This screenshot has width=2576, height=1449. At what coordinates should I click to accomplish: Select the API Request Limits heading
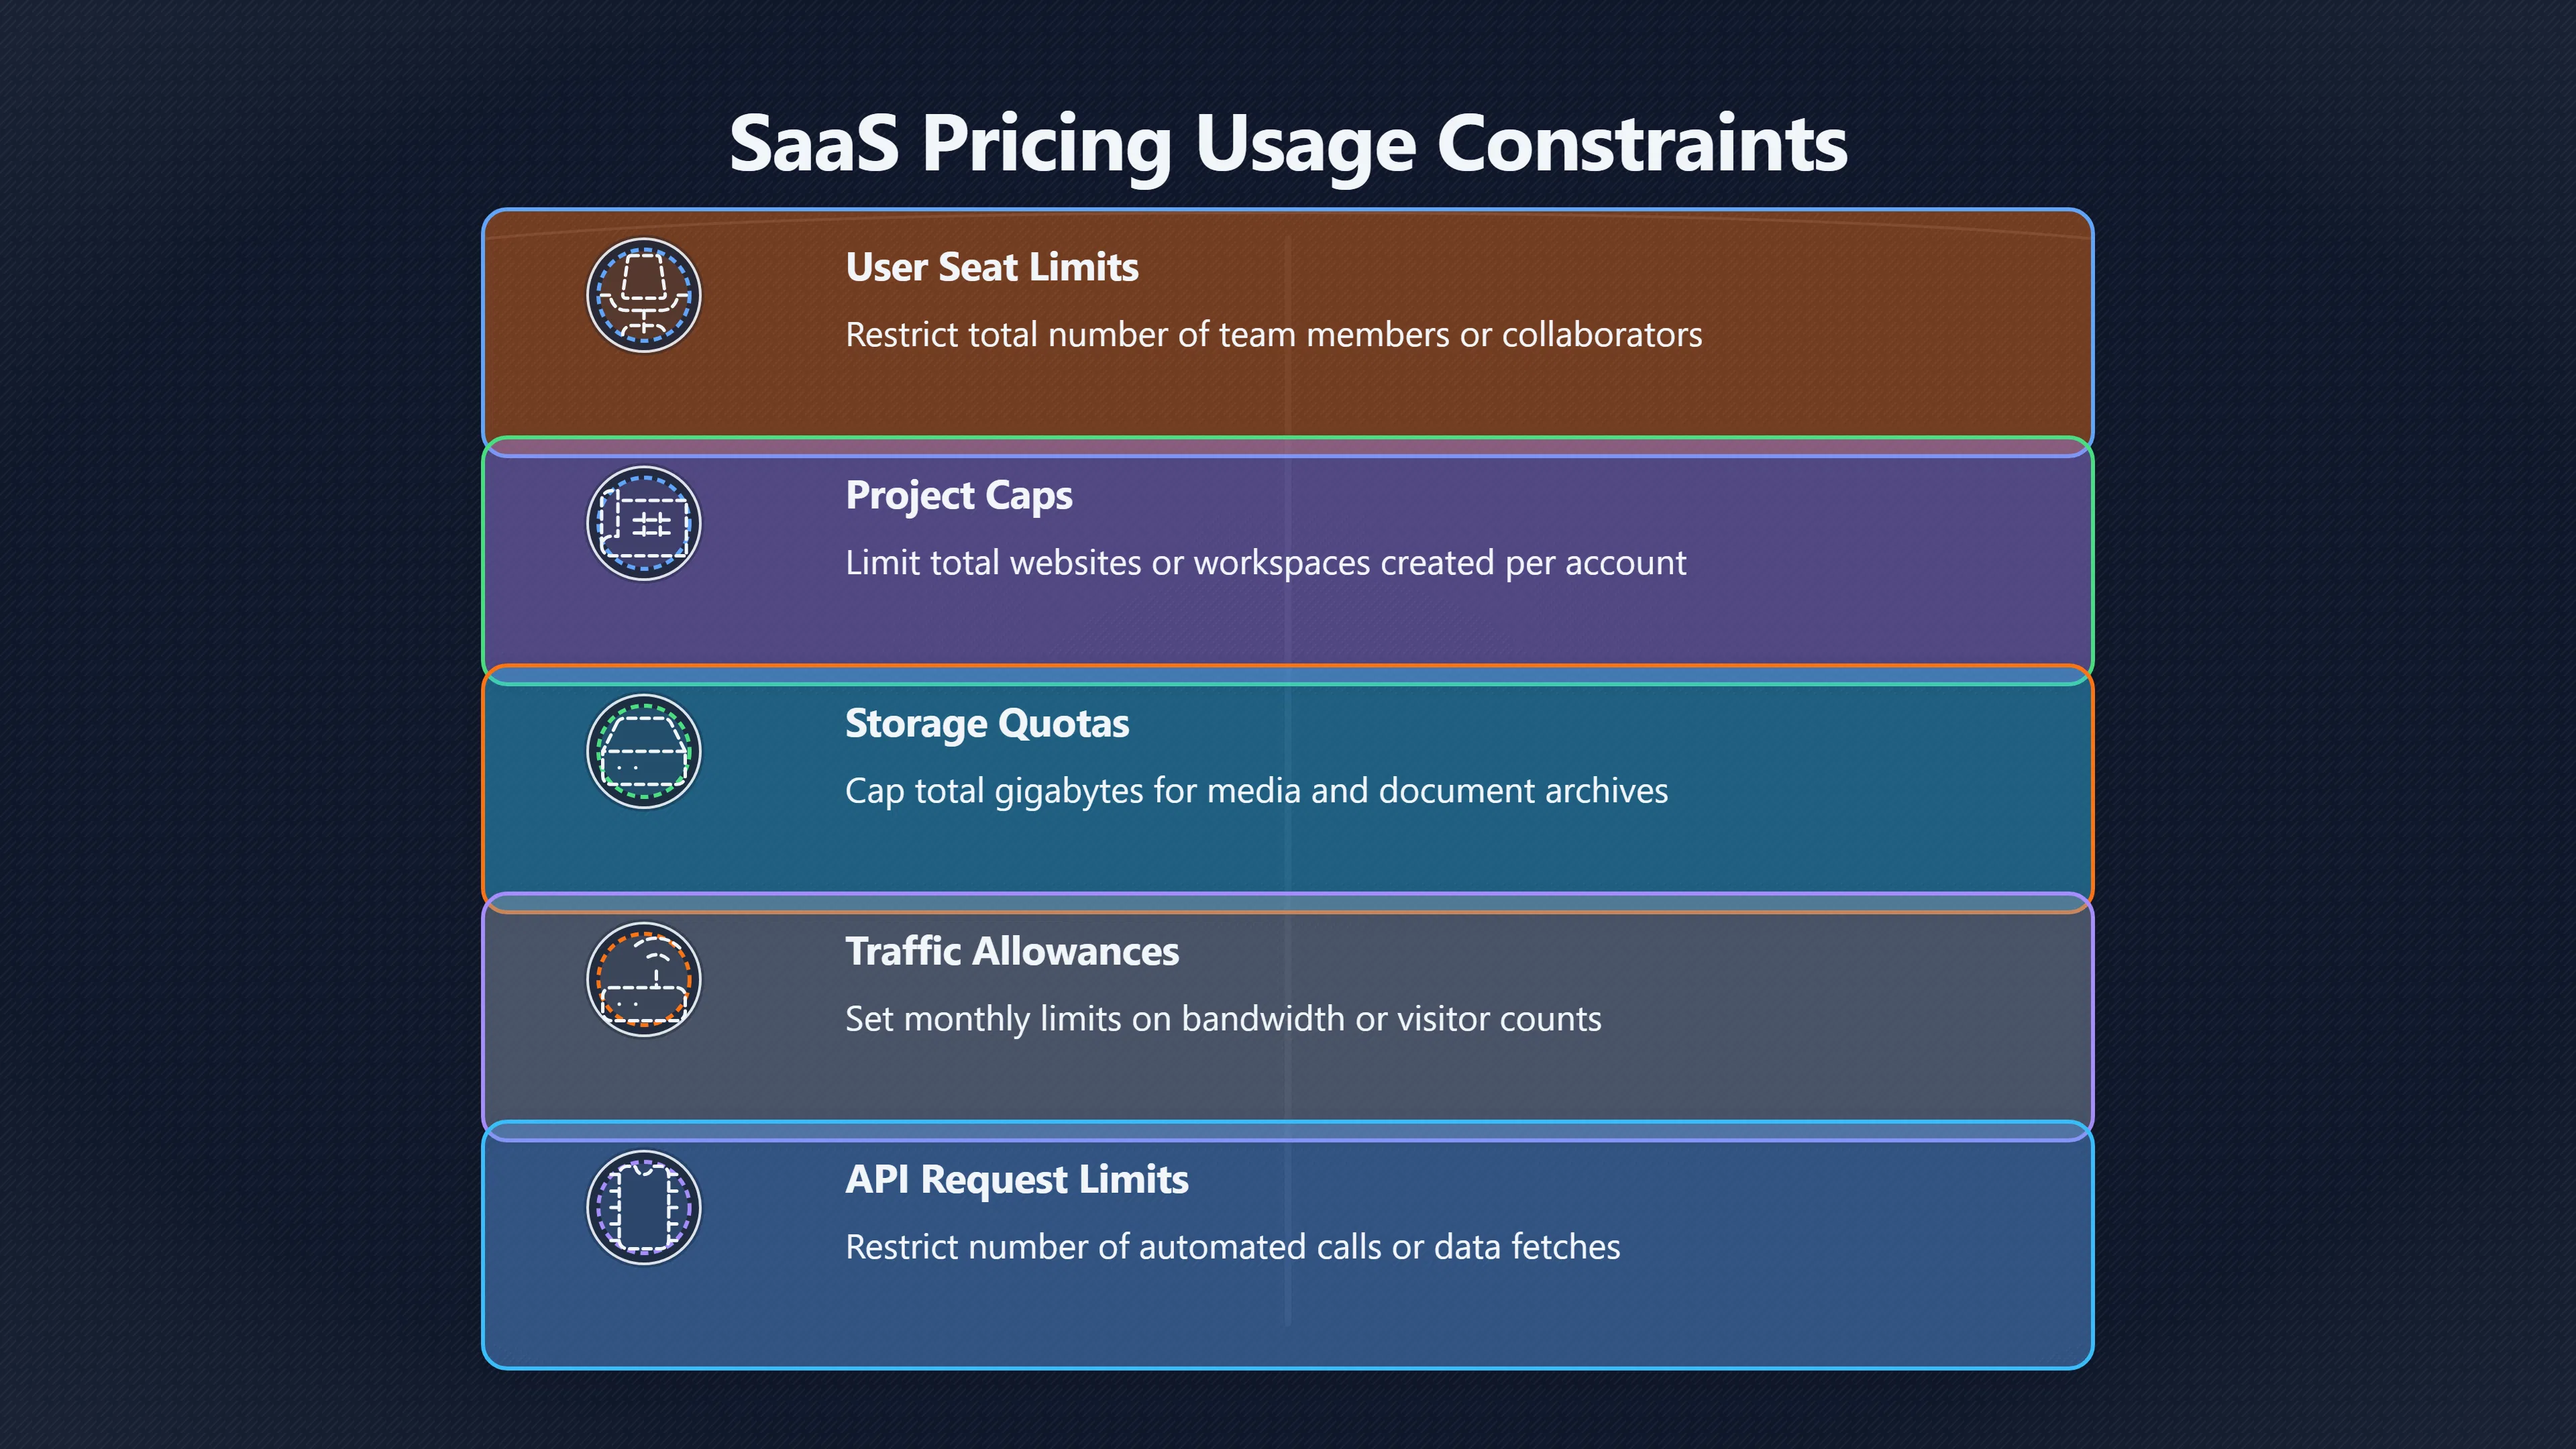pyautogui.click(x=1017, y=1180)
